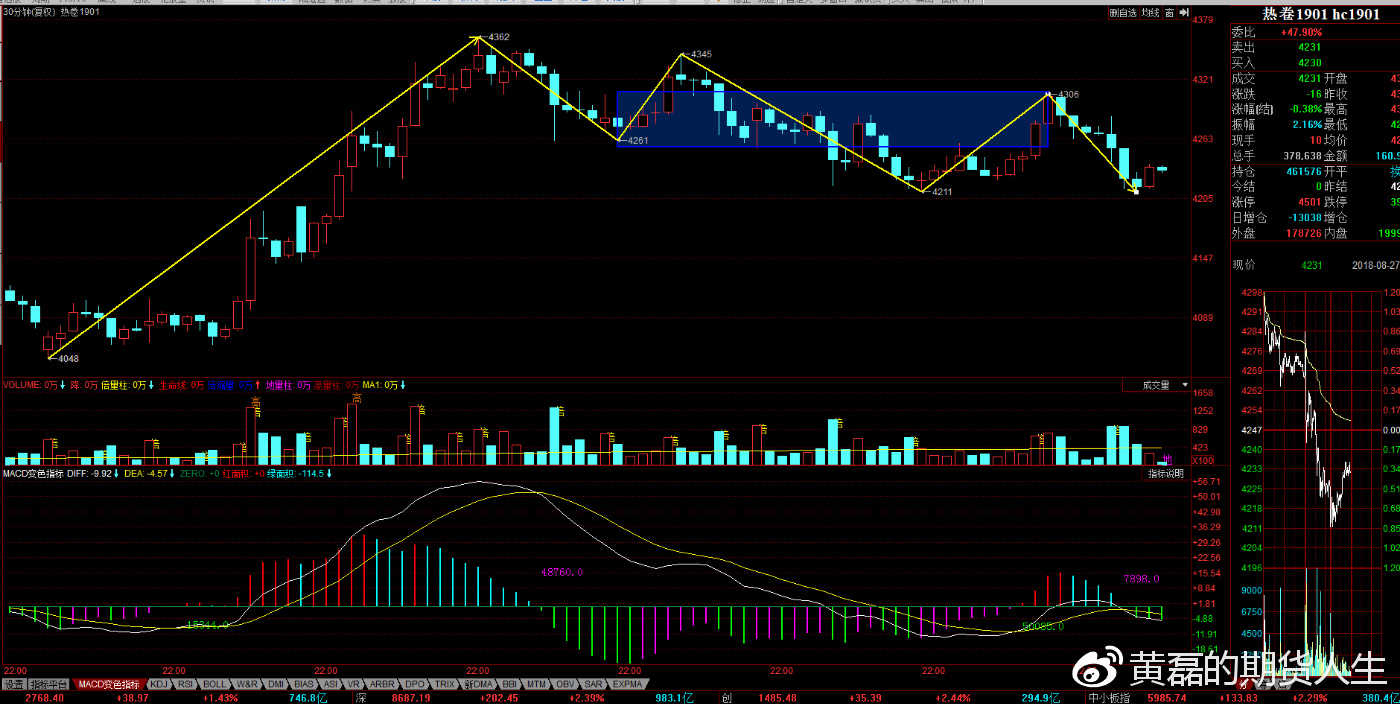Image resolution: width=1400 pixels, height=704 pixels.
Task: Click the 4379 price axis label
Action: click(1204, 20)
